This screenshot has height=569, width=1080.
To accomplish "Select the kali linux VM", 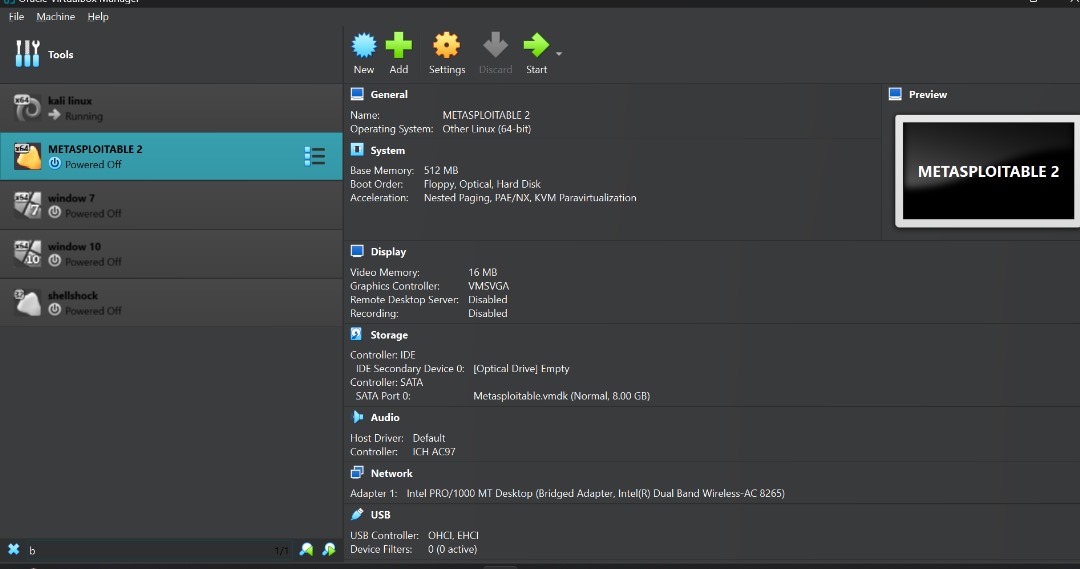I will pos(171,108).
